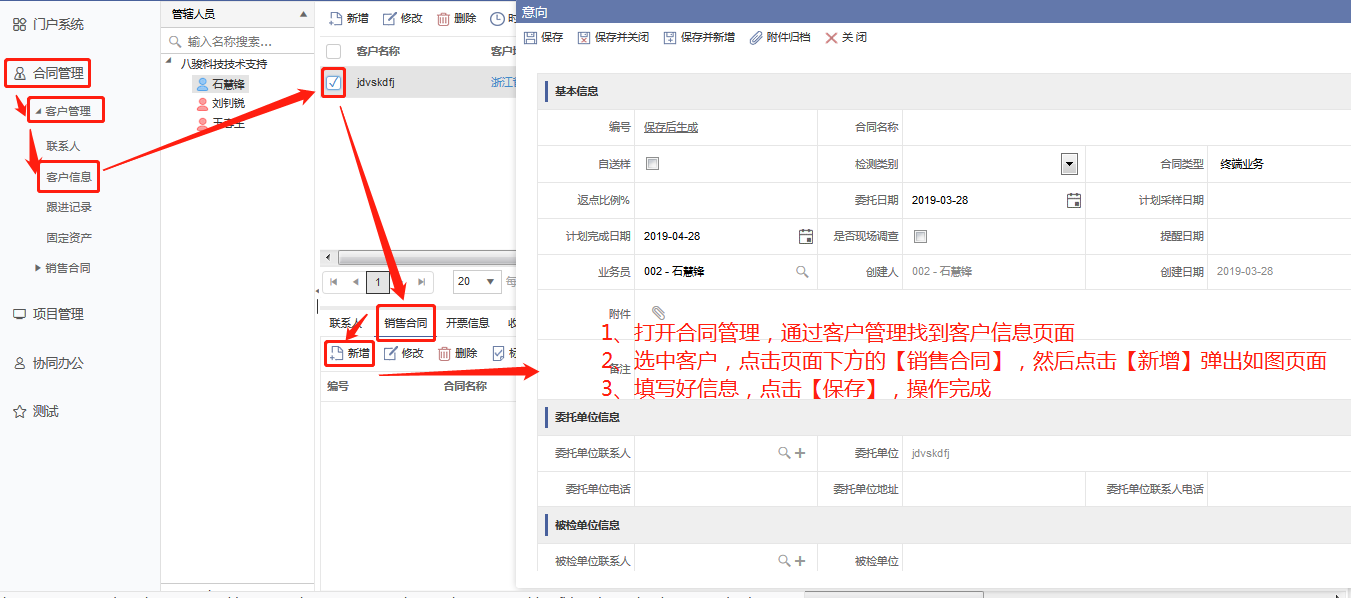Screen dimensions: 1351x598
Task: Open 附件归档 attachment archive
Action: point(757,38)
